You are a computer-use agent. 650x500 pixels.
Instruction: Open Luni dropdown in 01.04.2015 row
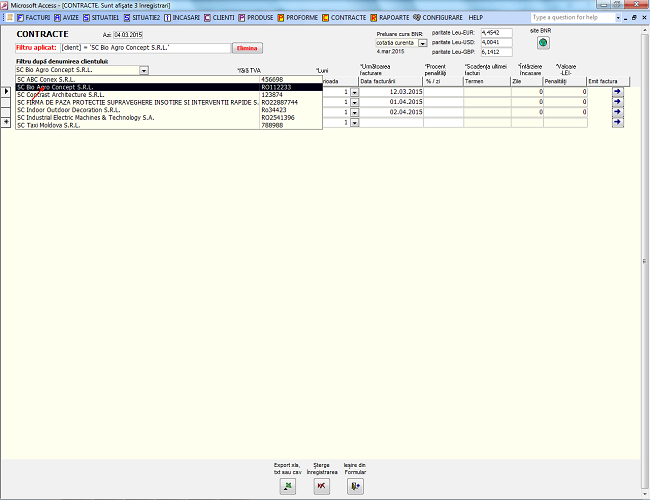pos(354,102)
